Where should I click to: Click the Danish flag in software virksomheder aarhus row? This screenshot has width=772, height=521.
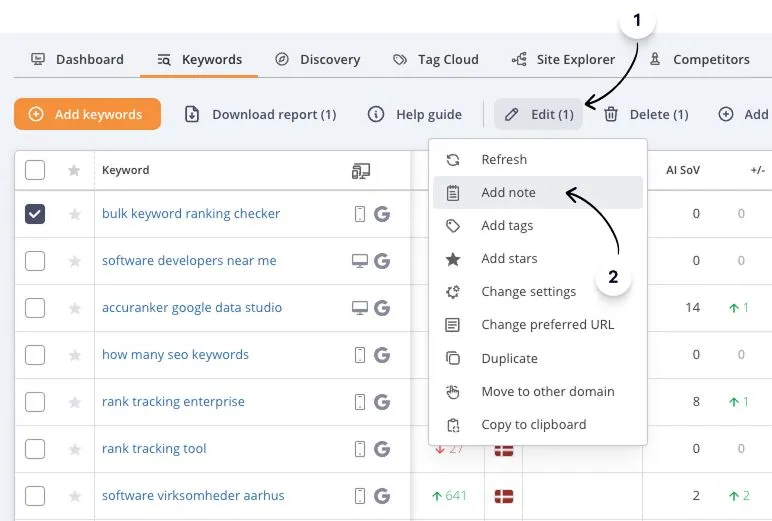click(x=504, y=496)
